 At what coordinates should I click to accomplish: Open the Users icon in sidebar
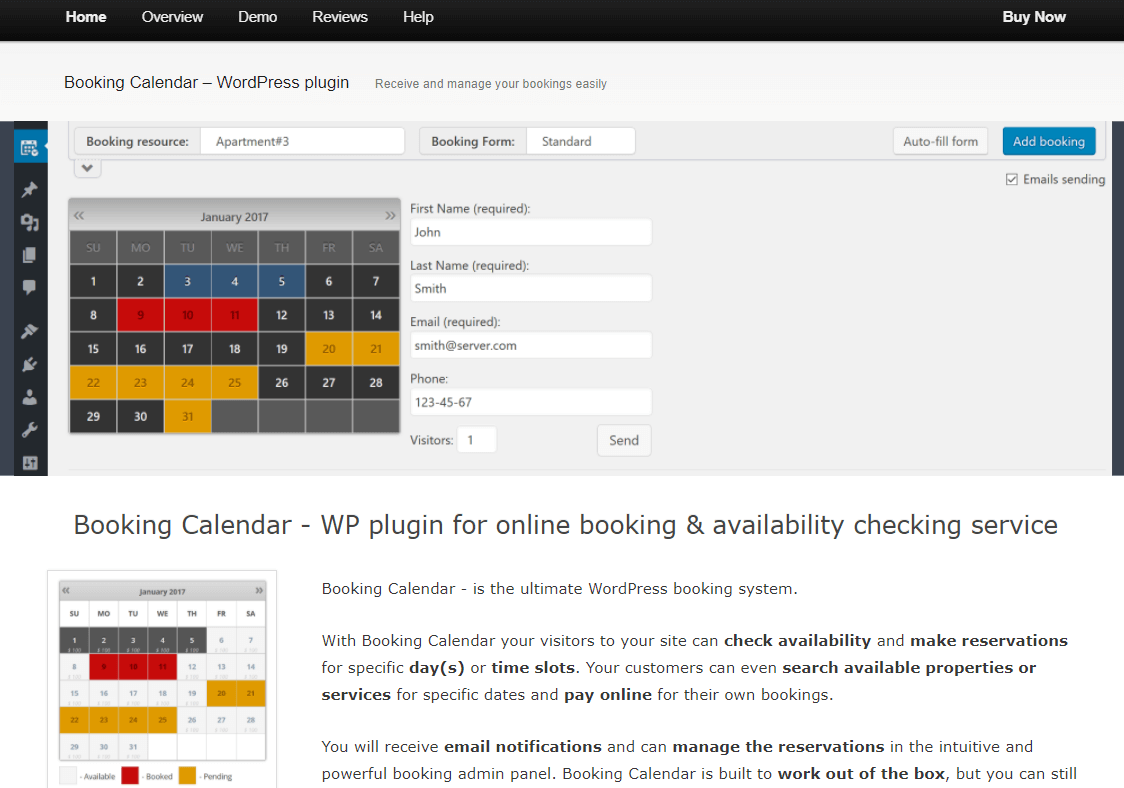coord(29,397)
